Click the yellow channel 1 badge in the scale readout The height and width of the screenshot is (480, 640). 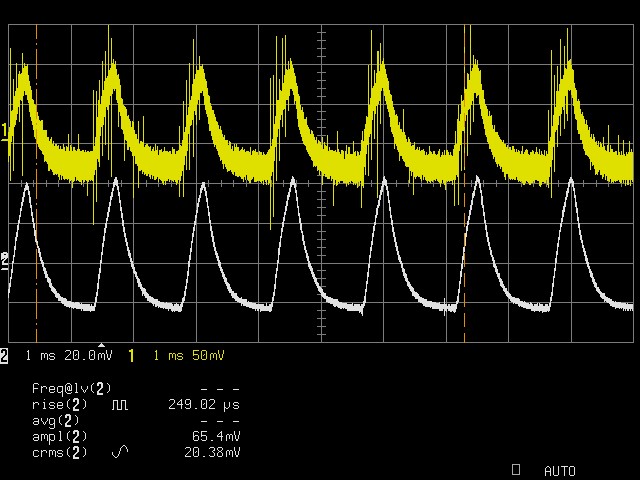click(x=131, y=356)
